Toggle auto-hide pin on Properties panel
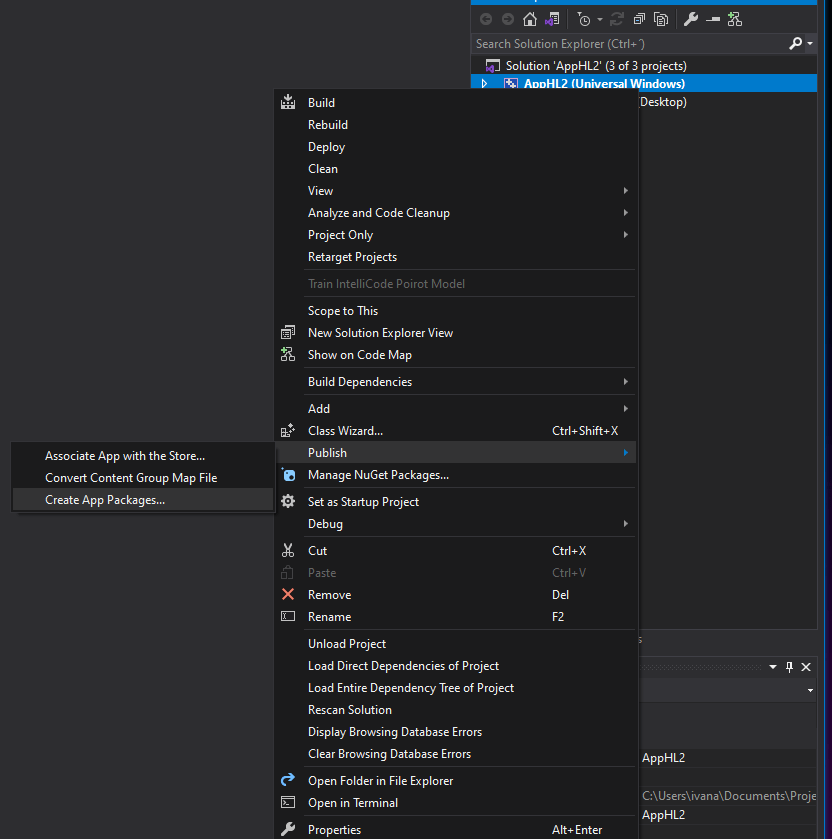This screenshot has height=839, width=832. click(x=789, y=667)
